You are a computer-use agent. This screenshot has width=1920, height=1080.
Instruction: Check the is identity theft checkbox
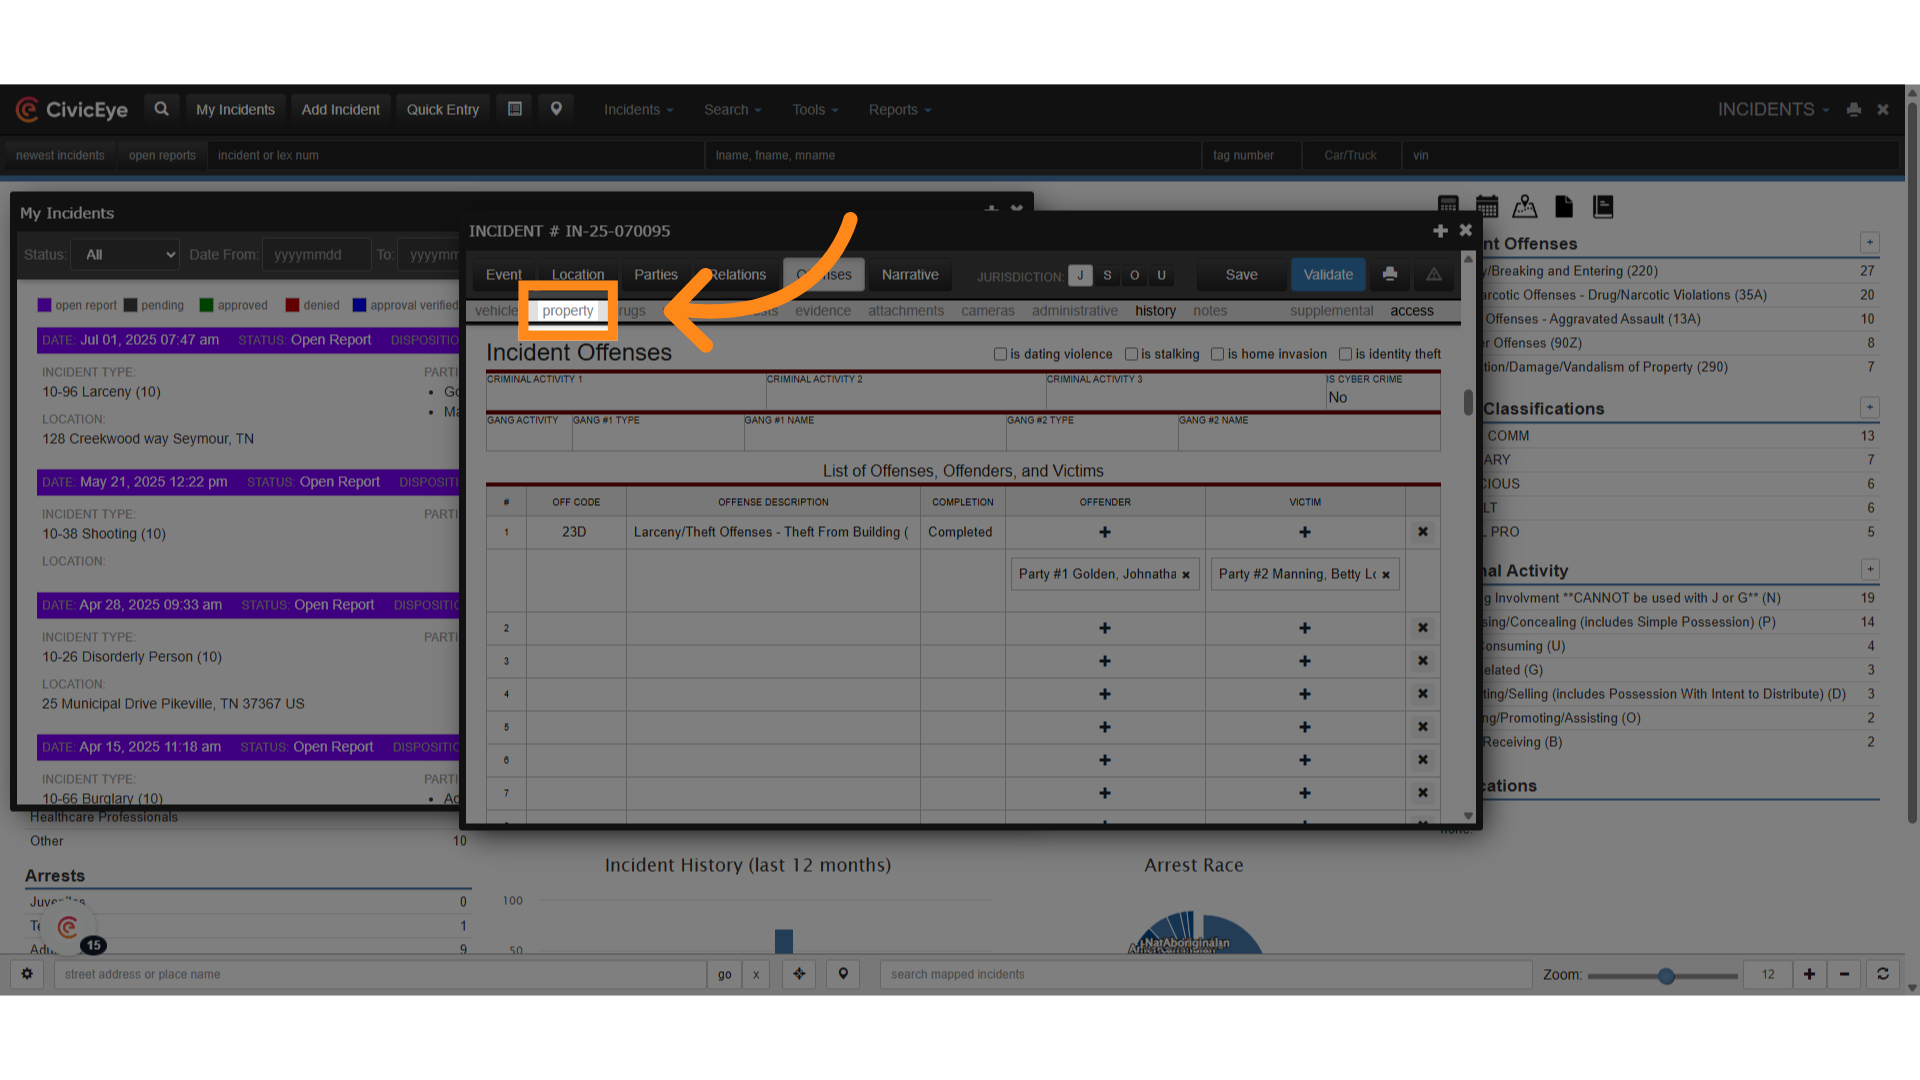click(x=1345, y=354)
